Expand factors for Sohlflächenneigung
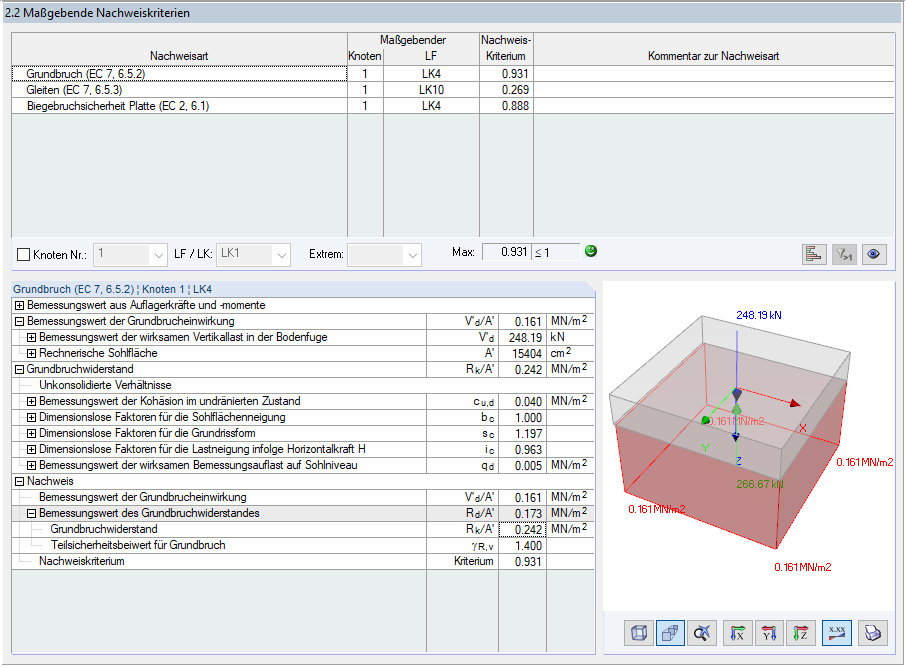Image resolution: width=906 pixels, height=667 pixels. [32, 417]
